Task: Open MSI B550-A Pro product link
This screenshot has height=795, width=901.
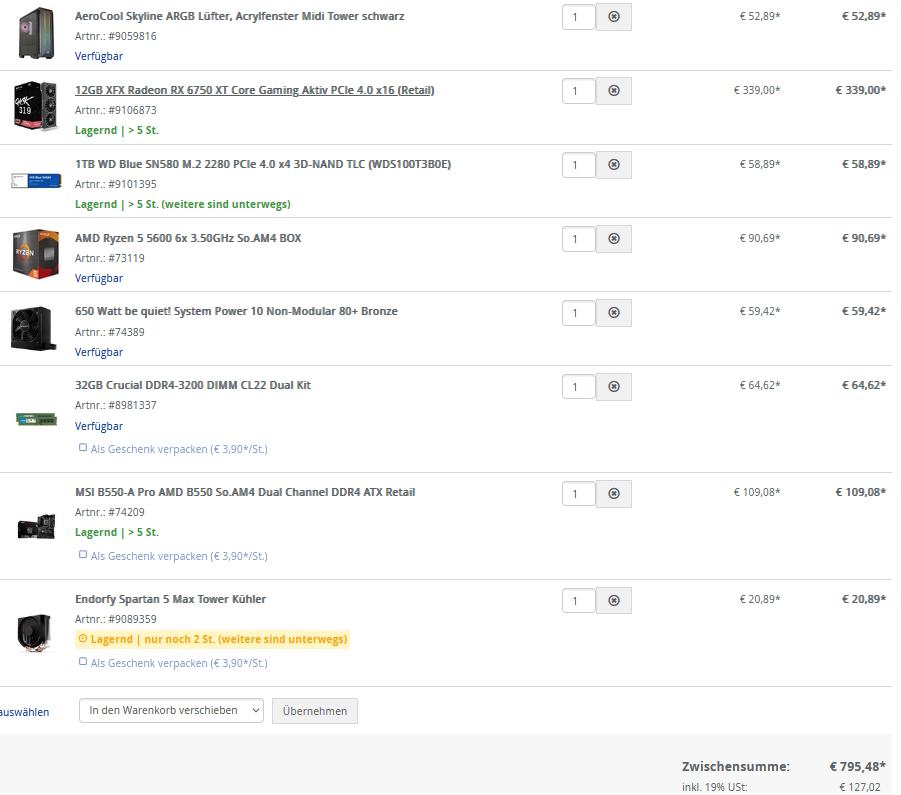Action: [x=245, y=492]
